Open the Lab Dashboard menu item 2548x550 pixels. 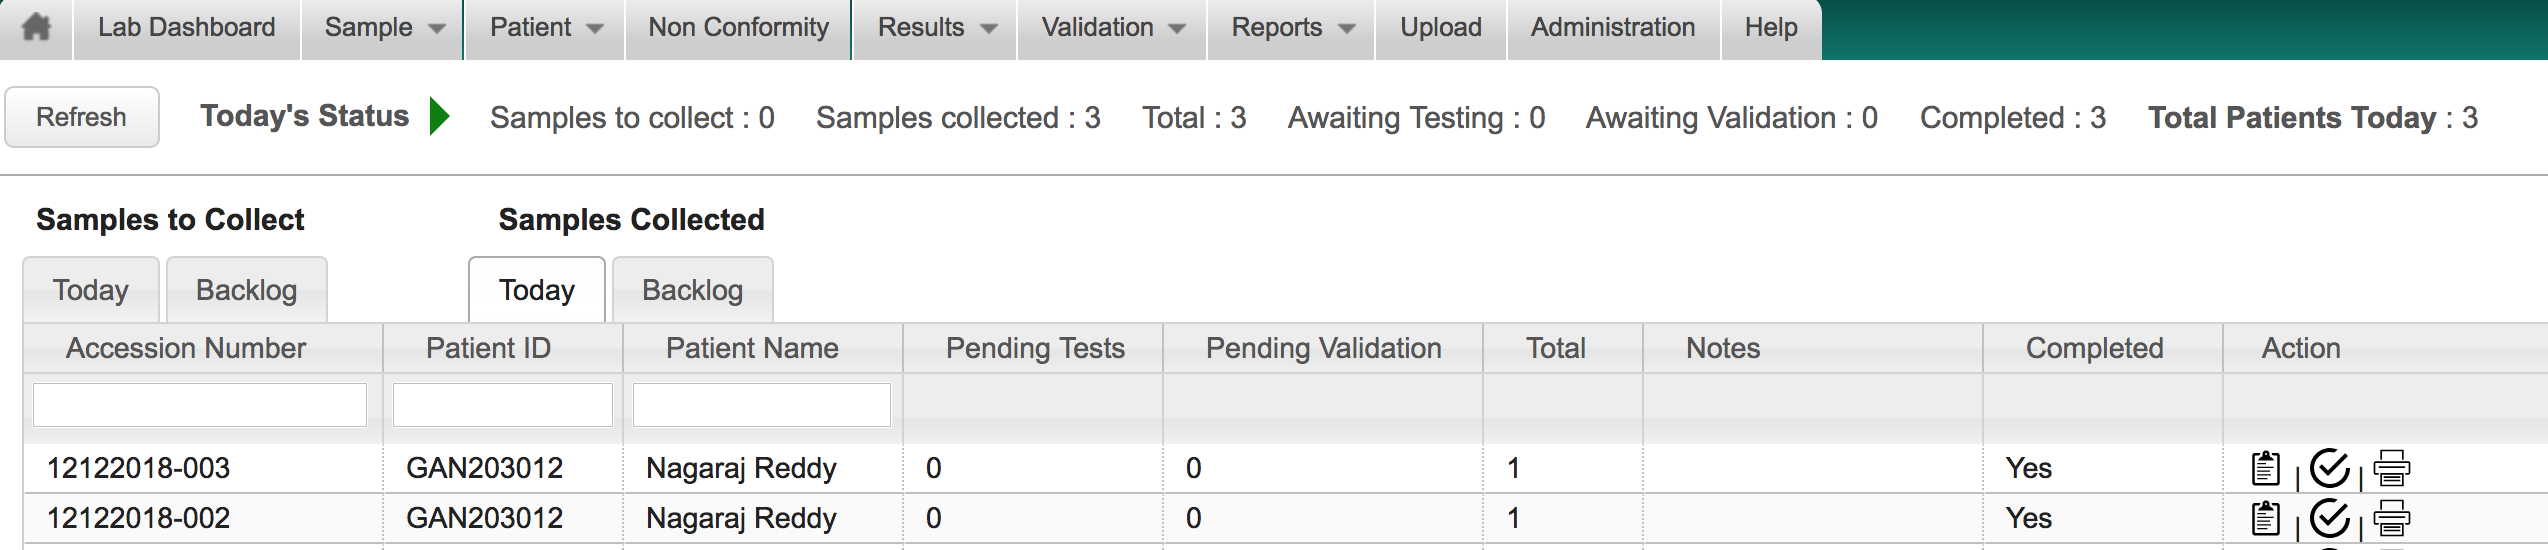click(x=187, y=28)
